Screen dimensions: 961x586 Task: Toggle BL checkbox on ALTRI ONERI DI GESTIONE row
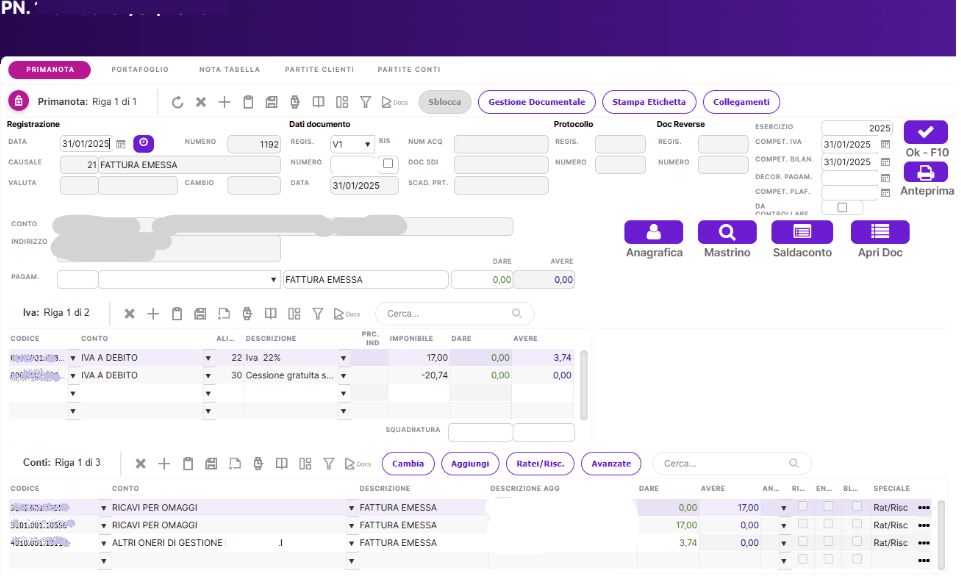click(x=857, y=541)
